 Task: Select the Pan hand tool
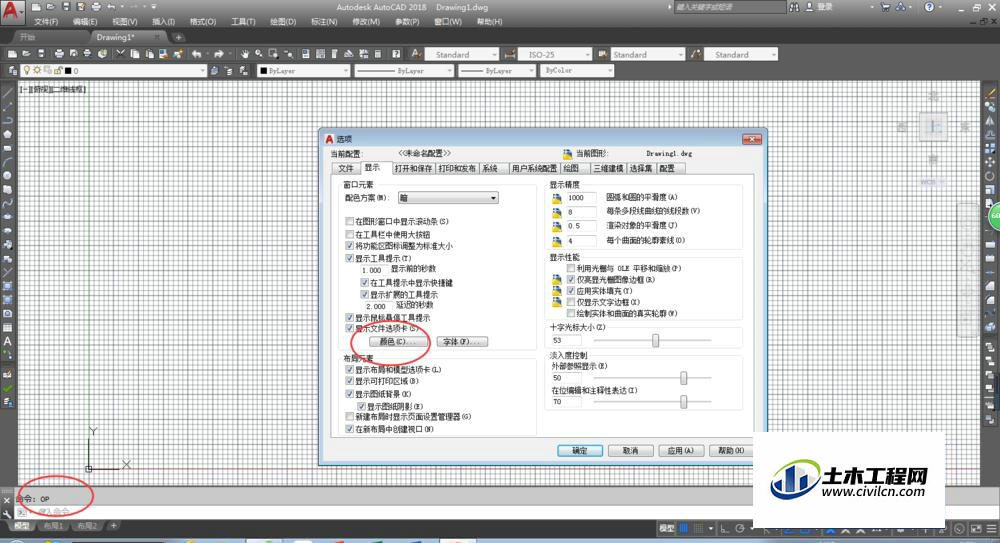pyautogui.click(x=245, y=54)
